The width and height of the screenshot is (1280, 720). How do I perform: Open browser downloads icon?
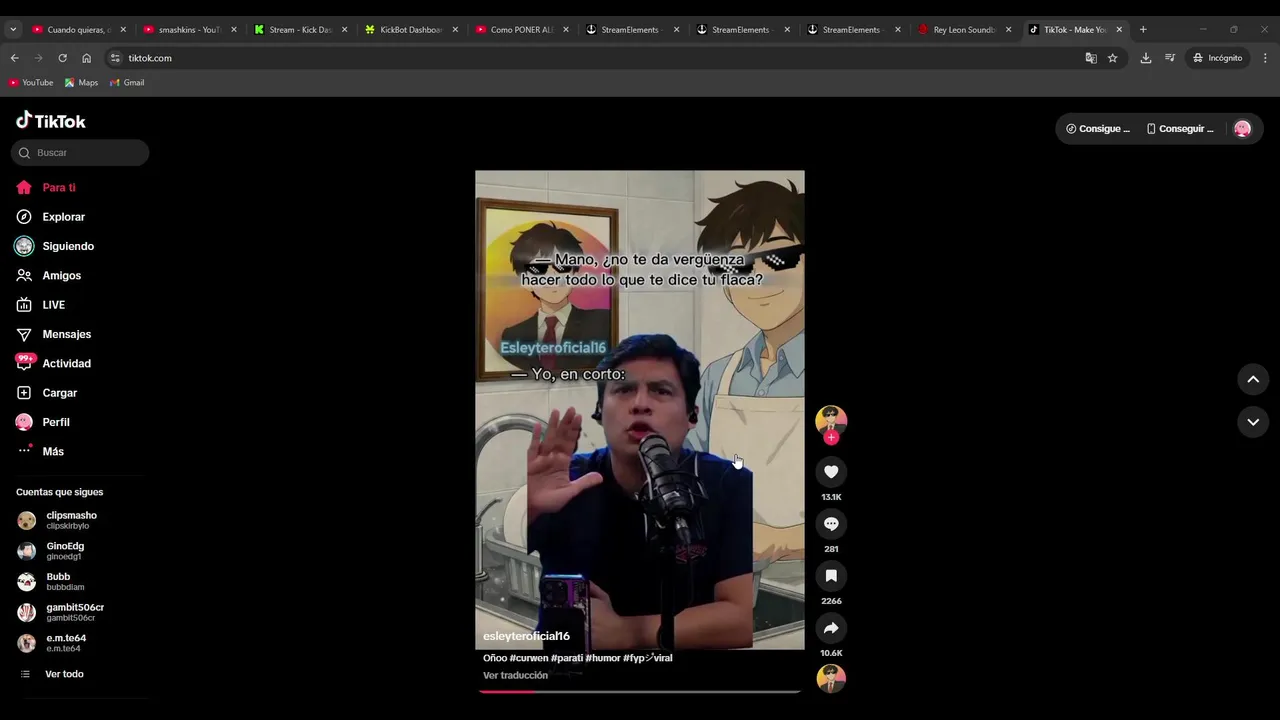[x=1146, y=58]
